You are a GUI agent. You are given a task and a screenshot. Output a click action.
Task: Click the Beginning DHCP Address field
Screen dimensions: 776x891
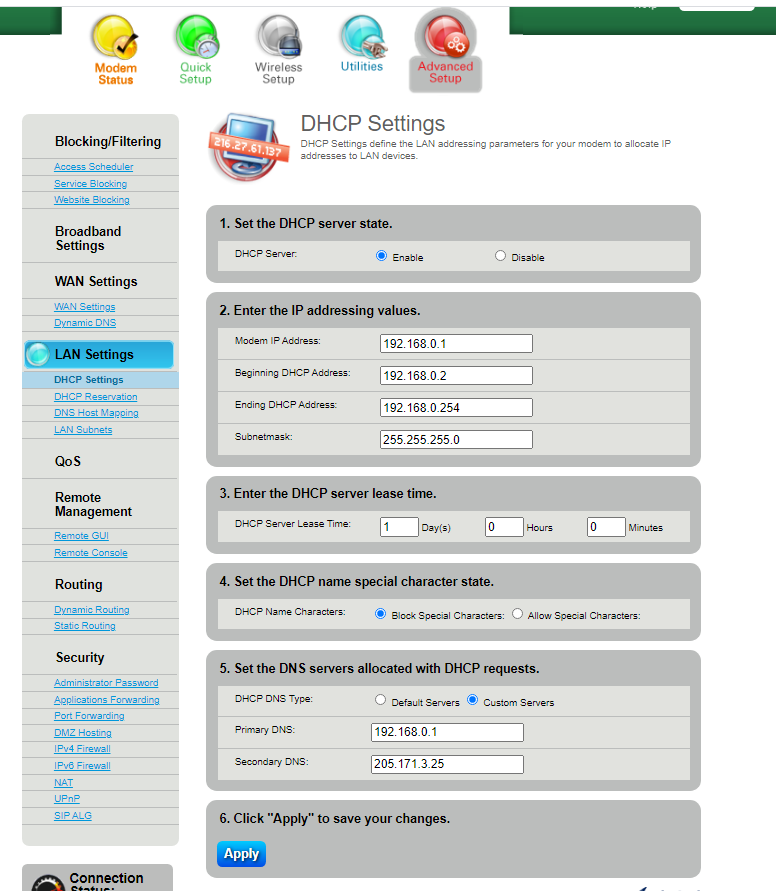(x=456, y=376)
